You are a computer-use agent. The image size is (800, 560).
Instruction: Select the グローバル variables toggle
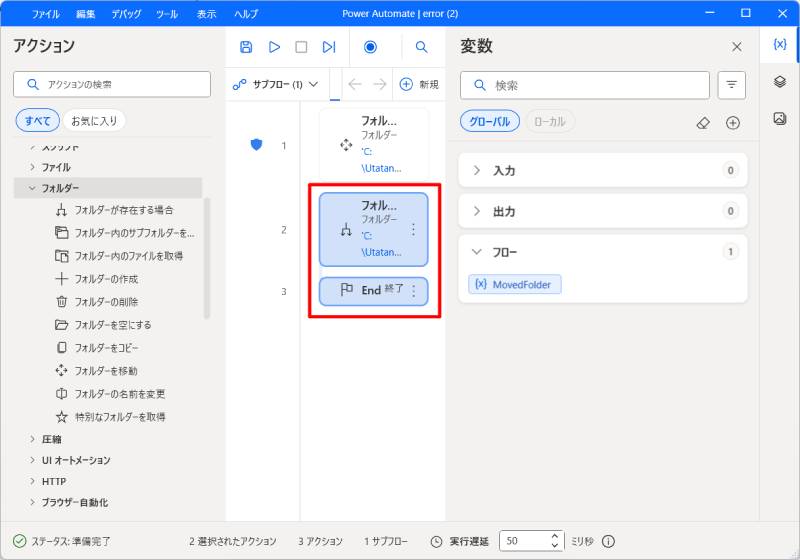pyautogui.click(x=490, y=121)
